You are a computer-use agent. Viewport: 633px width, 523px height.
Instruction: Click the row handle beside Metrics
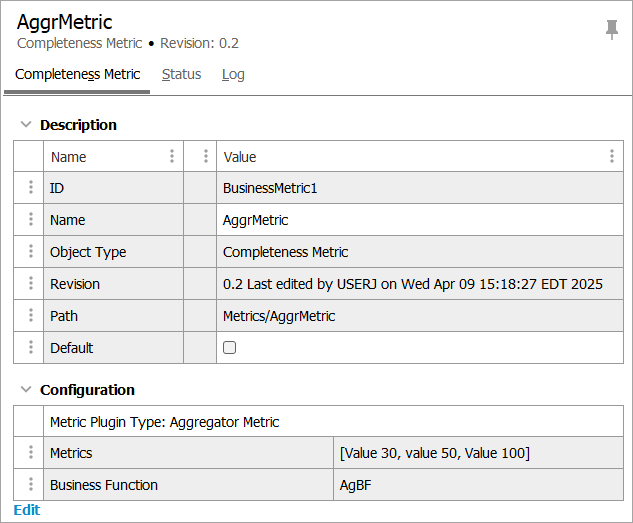[30, 453]
